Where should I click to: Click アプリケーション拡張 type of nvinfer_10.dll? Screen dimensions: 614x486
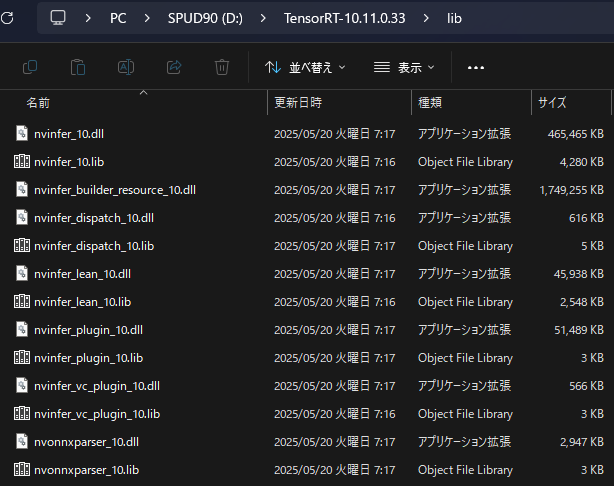click(464, 134)
